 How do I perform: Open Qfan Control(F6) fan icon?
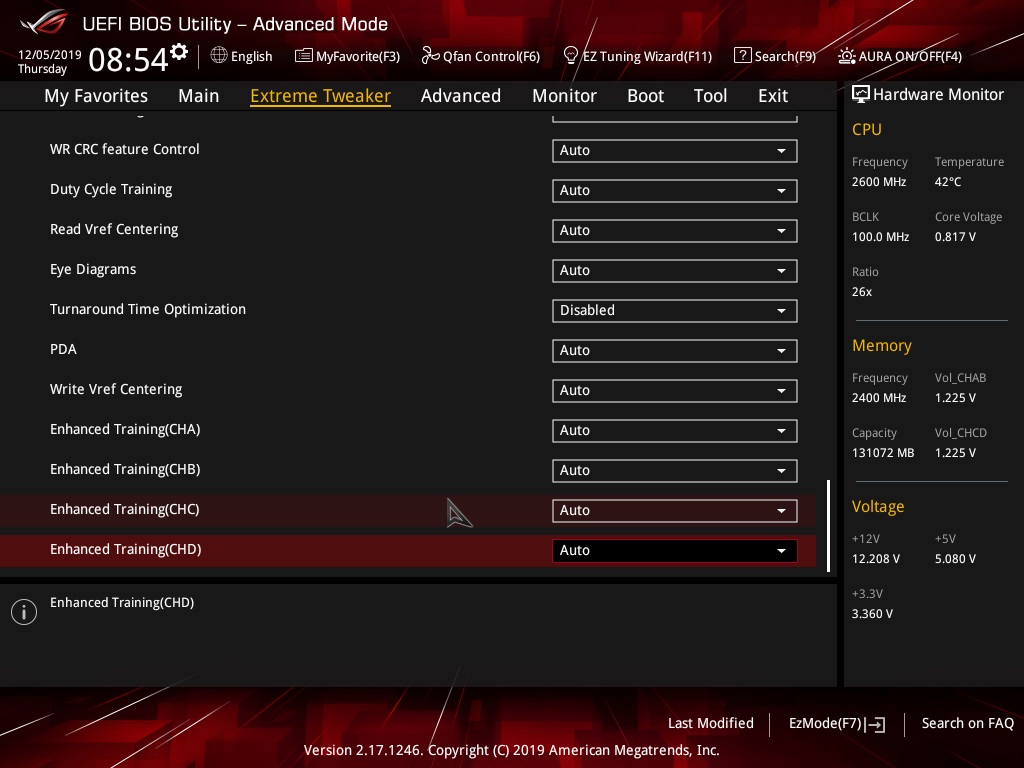(x=430, y=56)
